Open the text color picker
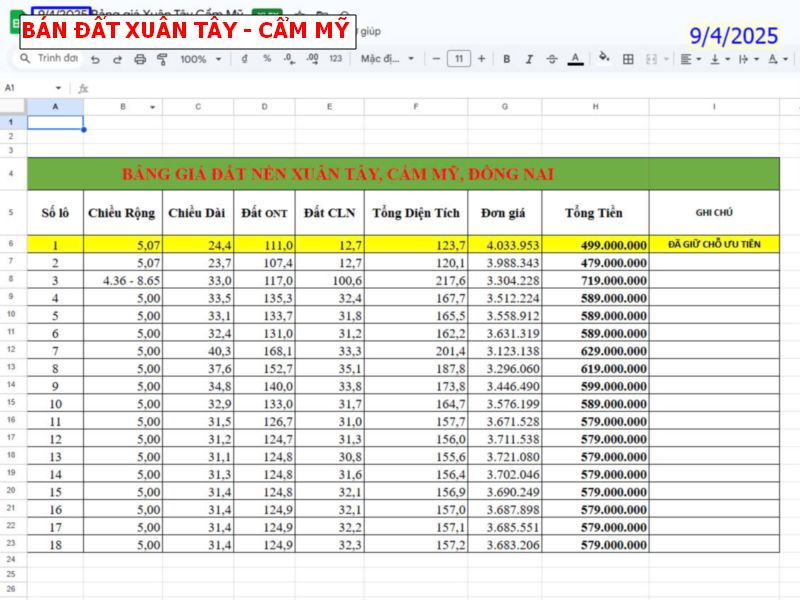Image resolution: width=800 pixels, height=600 pixels. coord(575,59)
